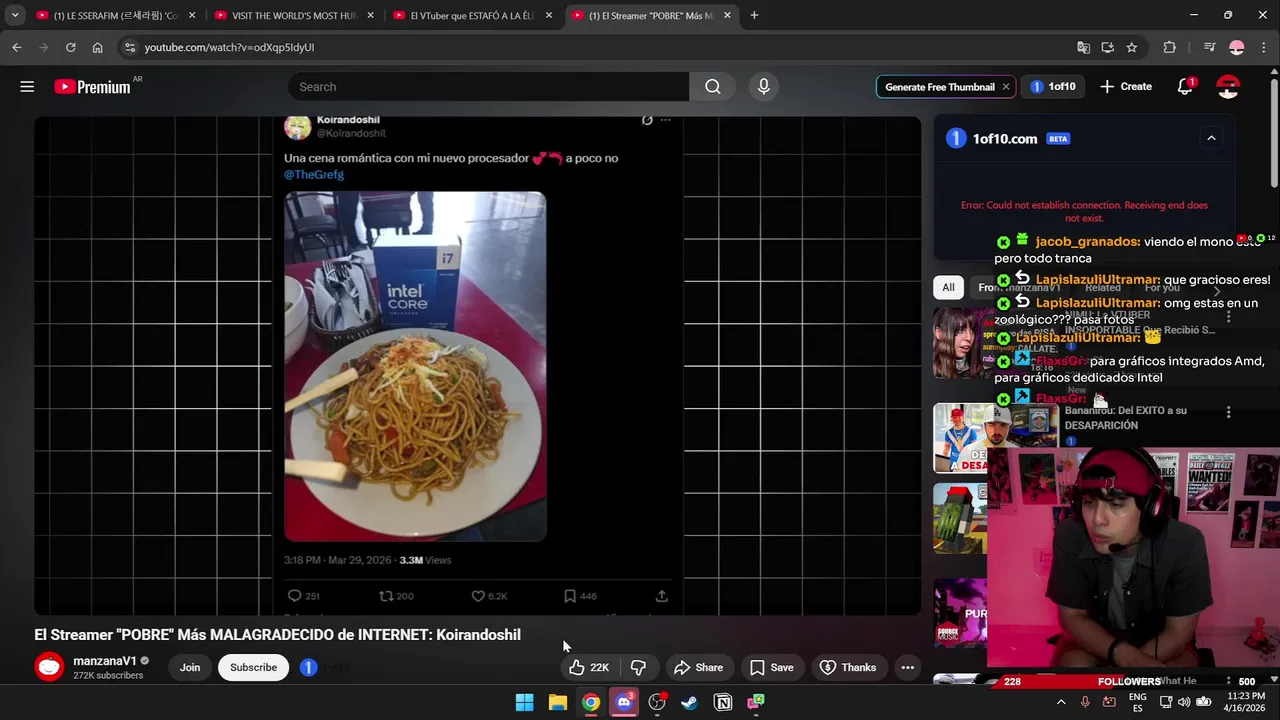Join the manzanaV1 channel membership
Screen dimensions: 1280x720
pos(190,667)
